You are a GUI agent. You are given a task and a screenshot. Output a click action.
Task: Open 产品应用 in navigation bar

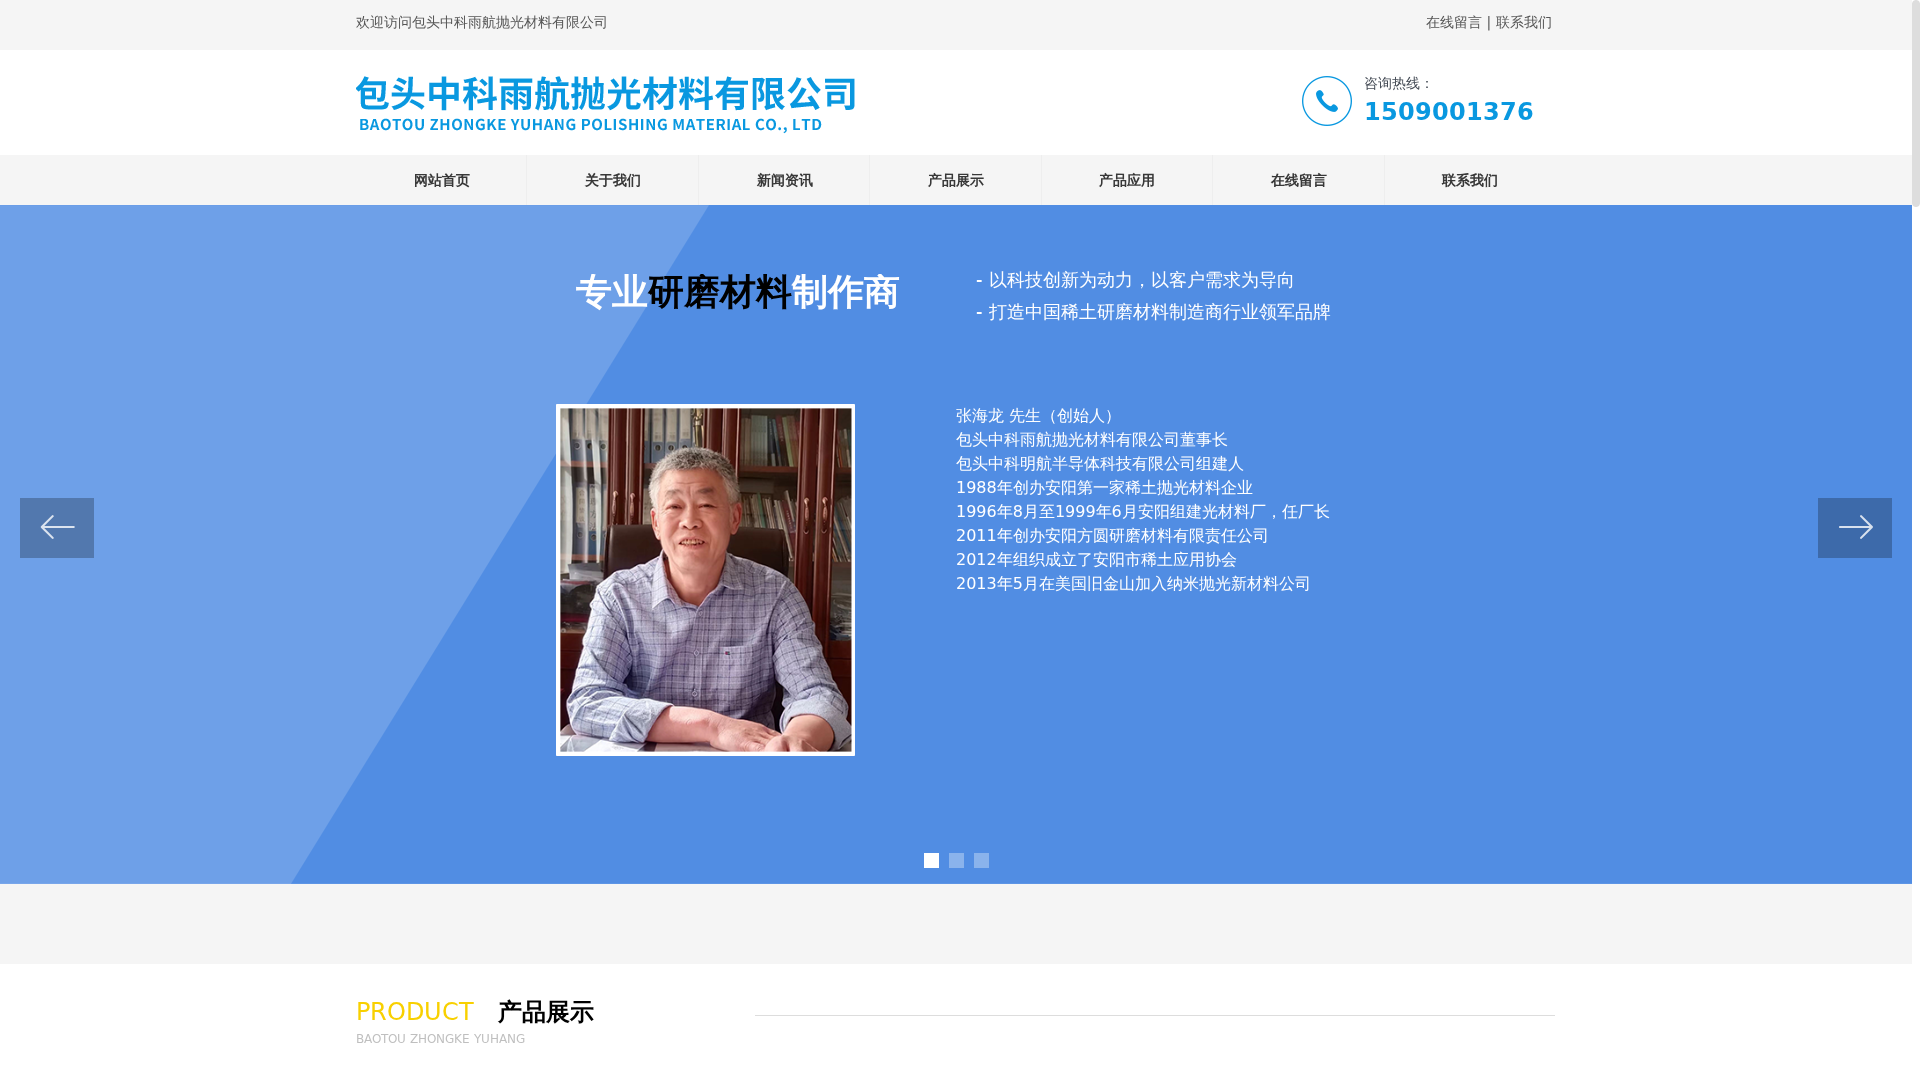click(1127, 180)
